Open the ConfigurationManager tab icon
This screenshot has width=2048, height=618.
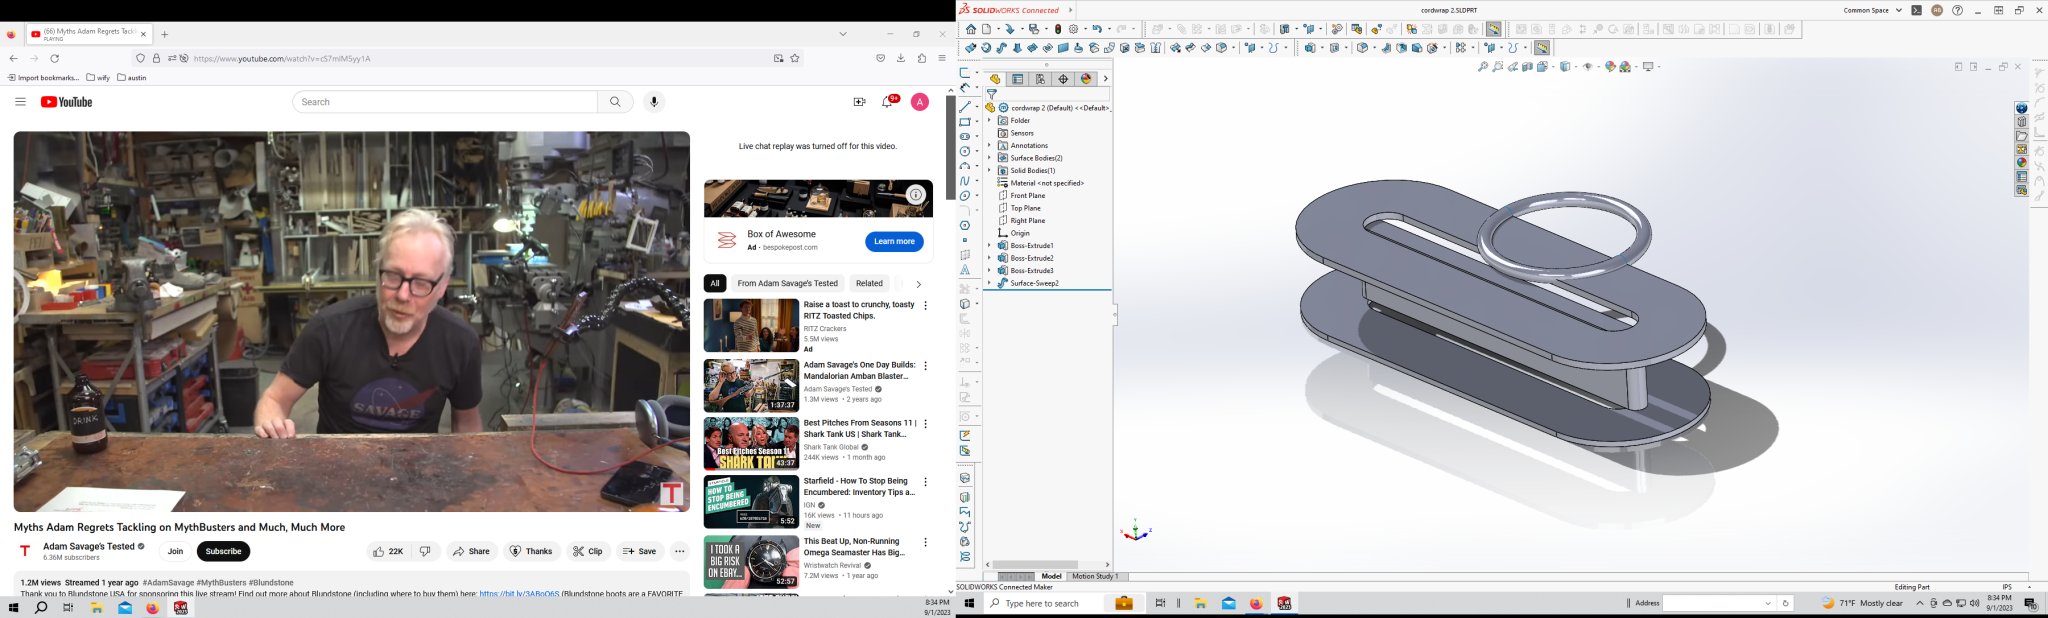1040,79
